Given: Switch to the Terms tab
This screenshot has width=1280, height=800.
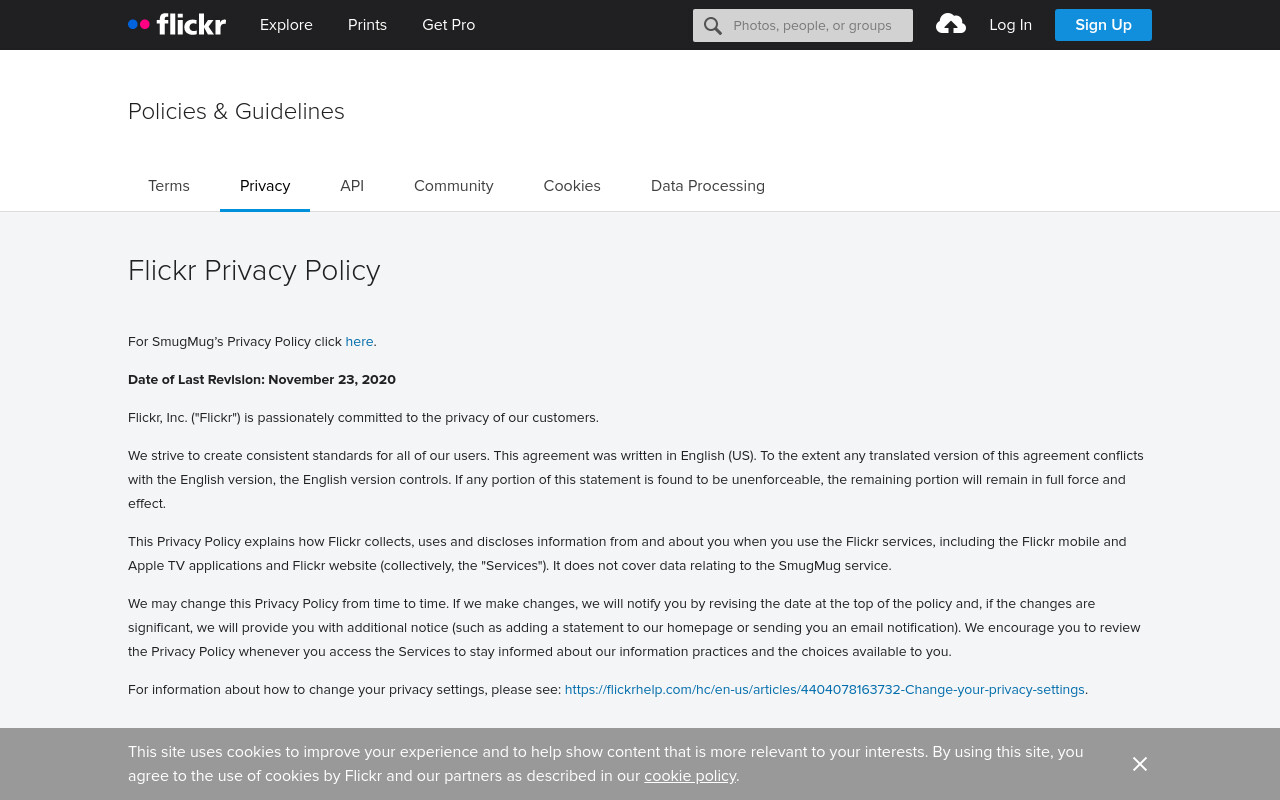Looking at the screenshot, I should click(x=169, y=186).
